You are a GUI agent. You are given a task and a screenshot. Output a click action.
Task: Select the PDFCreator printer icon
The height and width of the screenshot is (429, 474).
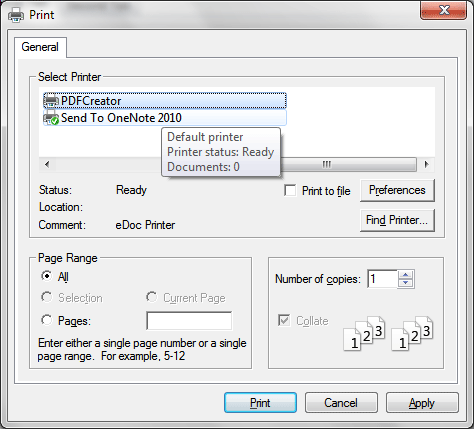pos(52,101)
